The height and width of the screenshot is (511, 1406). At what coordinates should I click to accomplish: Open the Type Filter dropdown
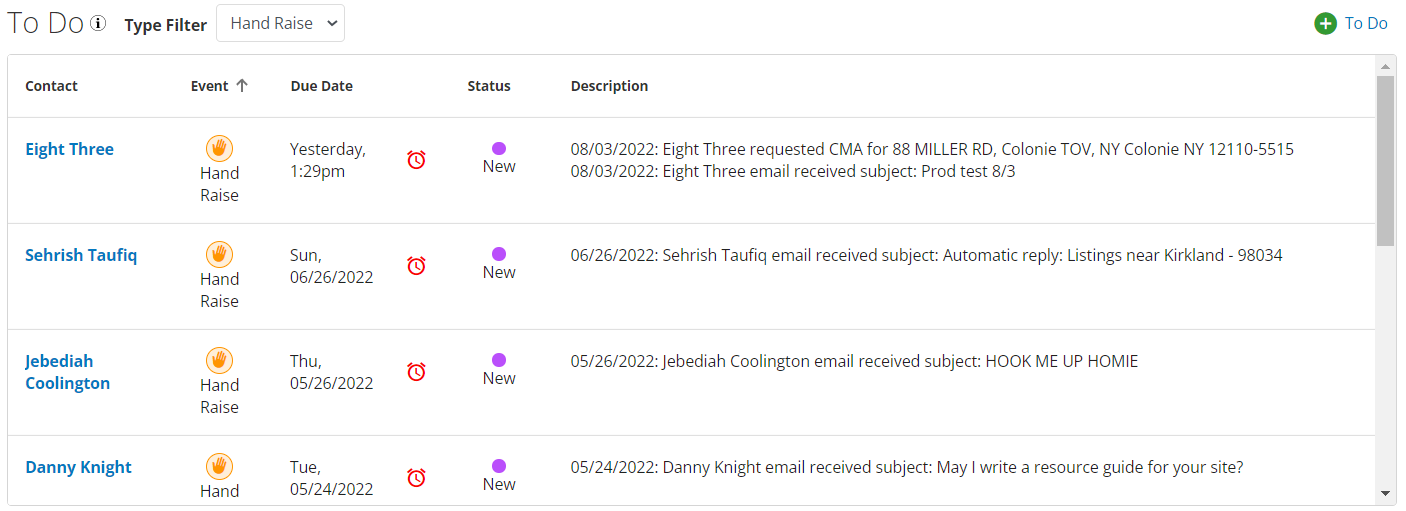coord(280,24)
